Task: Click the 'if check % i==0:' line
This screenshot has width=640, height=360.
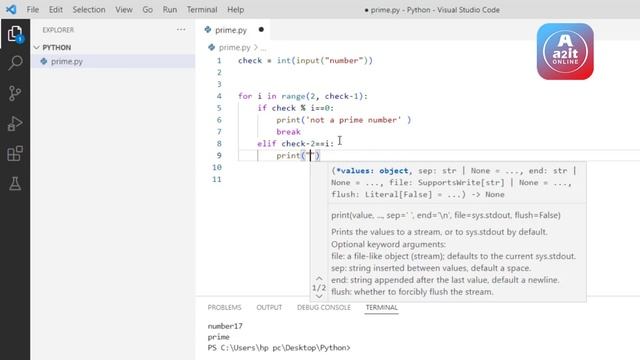Action: [x=296, y=108]
